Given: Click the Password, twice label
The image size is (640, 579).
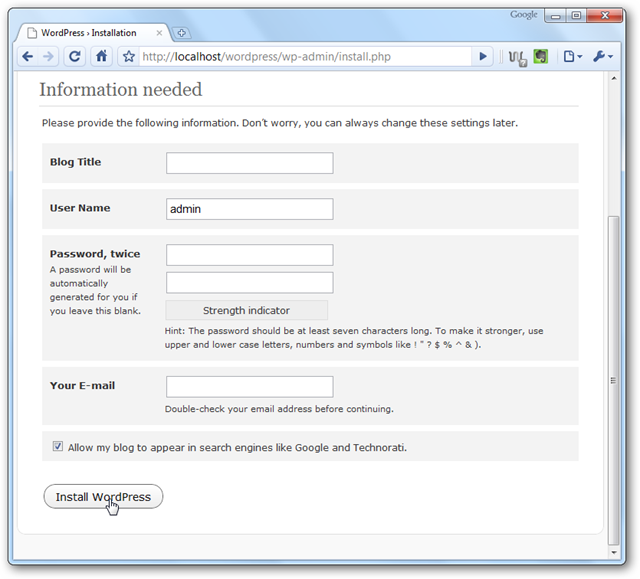Looking at the screenshot, I should 95,254.
